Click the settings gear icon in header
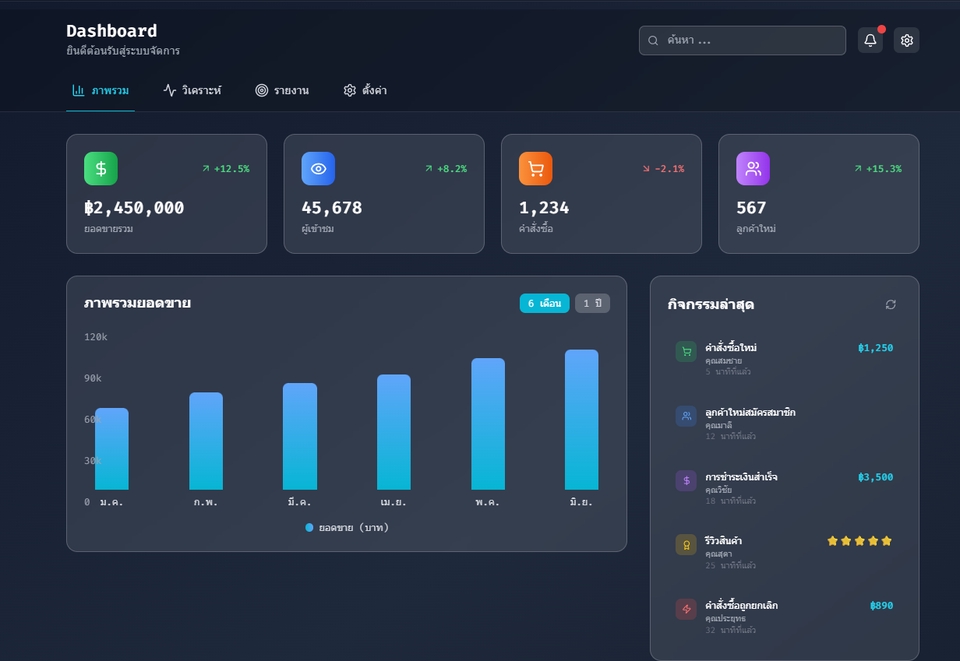This screenshot has height=661, width=960. pyautogui.click(x=906, y=41)
